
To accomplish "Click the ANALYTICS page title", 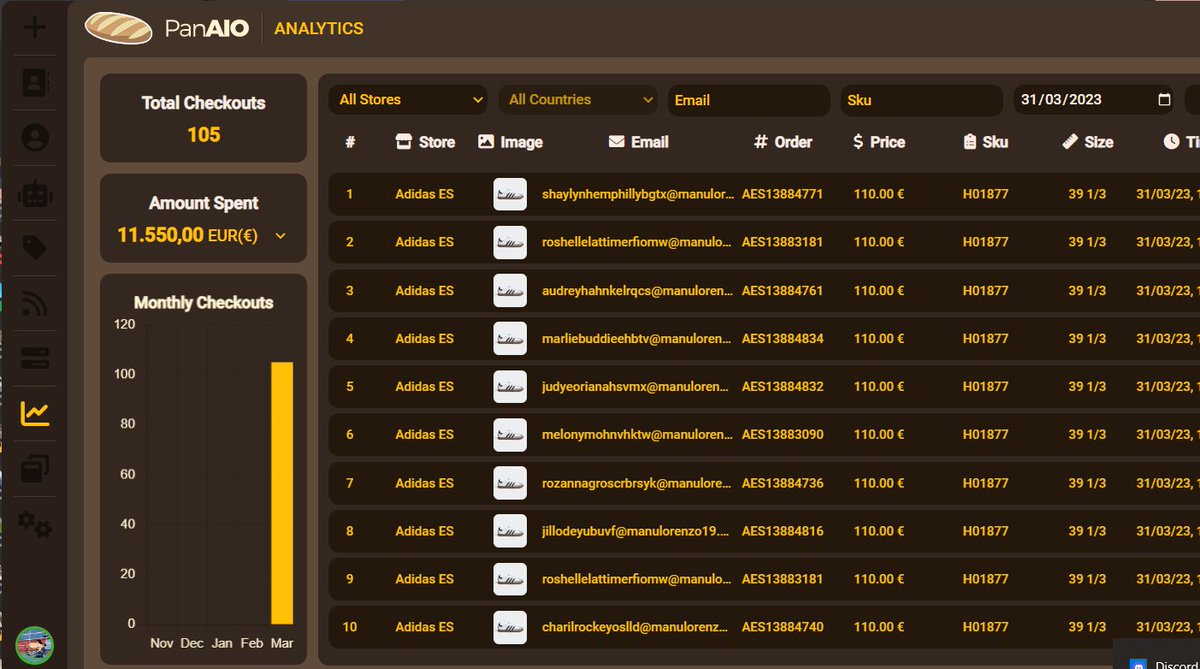I will pyautogui.click(x=319, y=28).
